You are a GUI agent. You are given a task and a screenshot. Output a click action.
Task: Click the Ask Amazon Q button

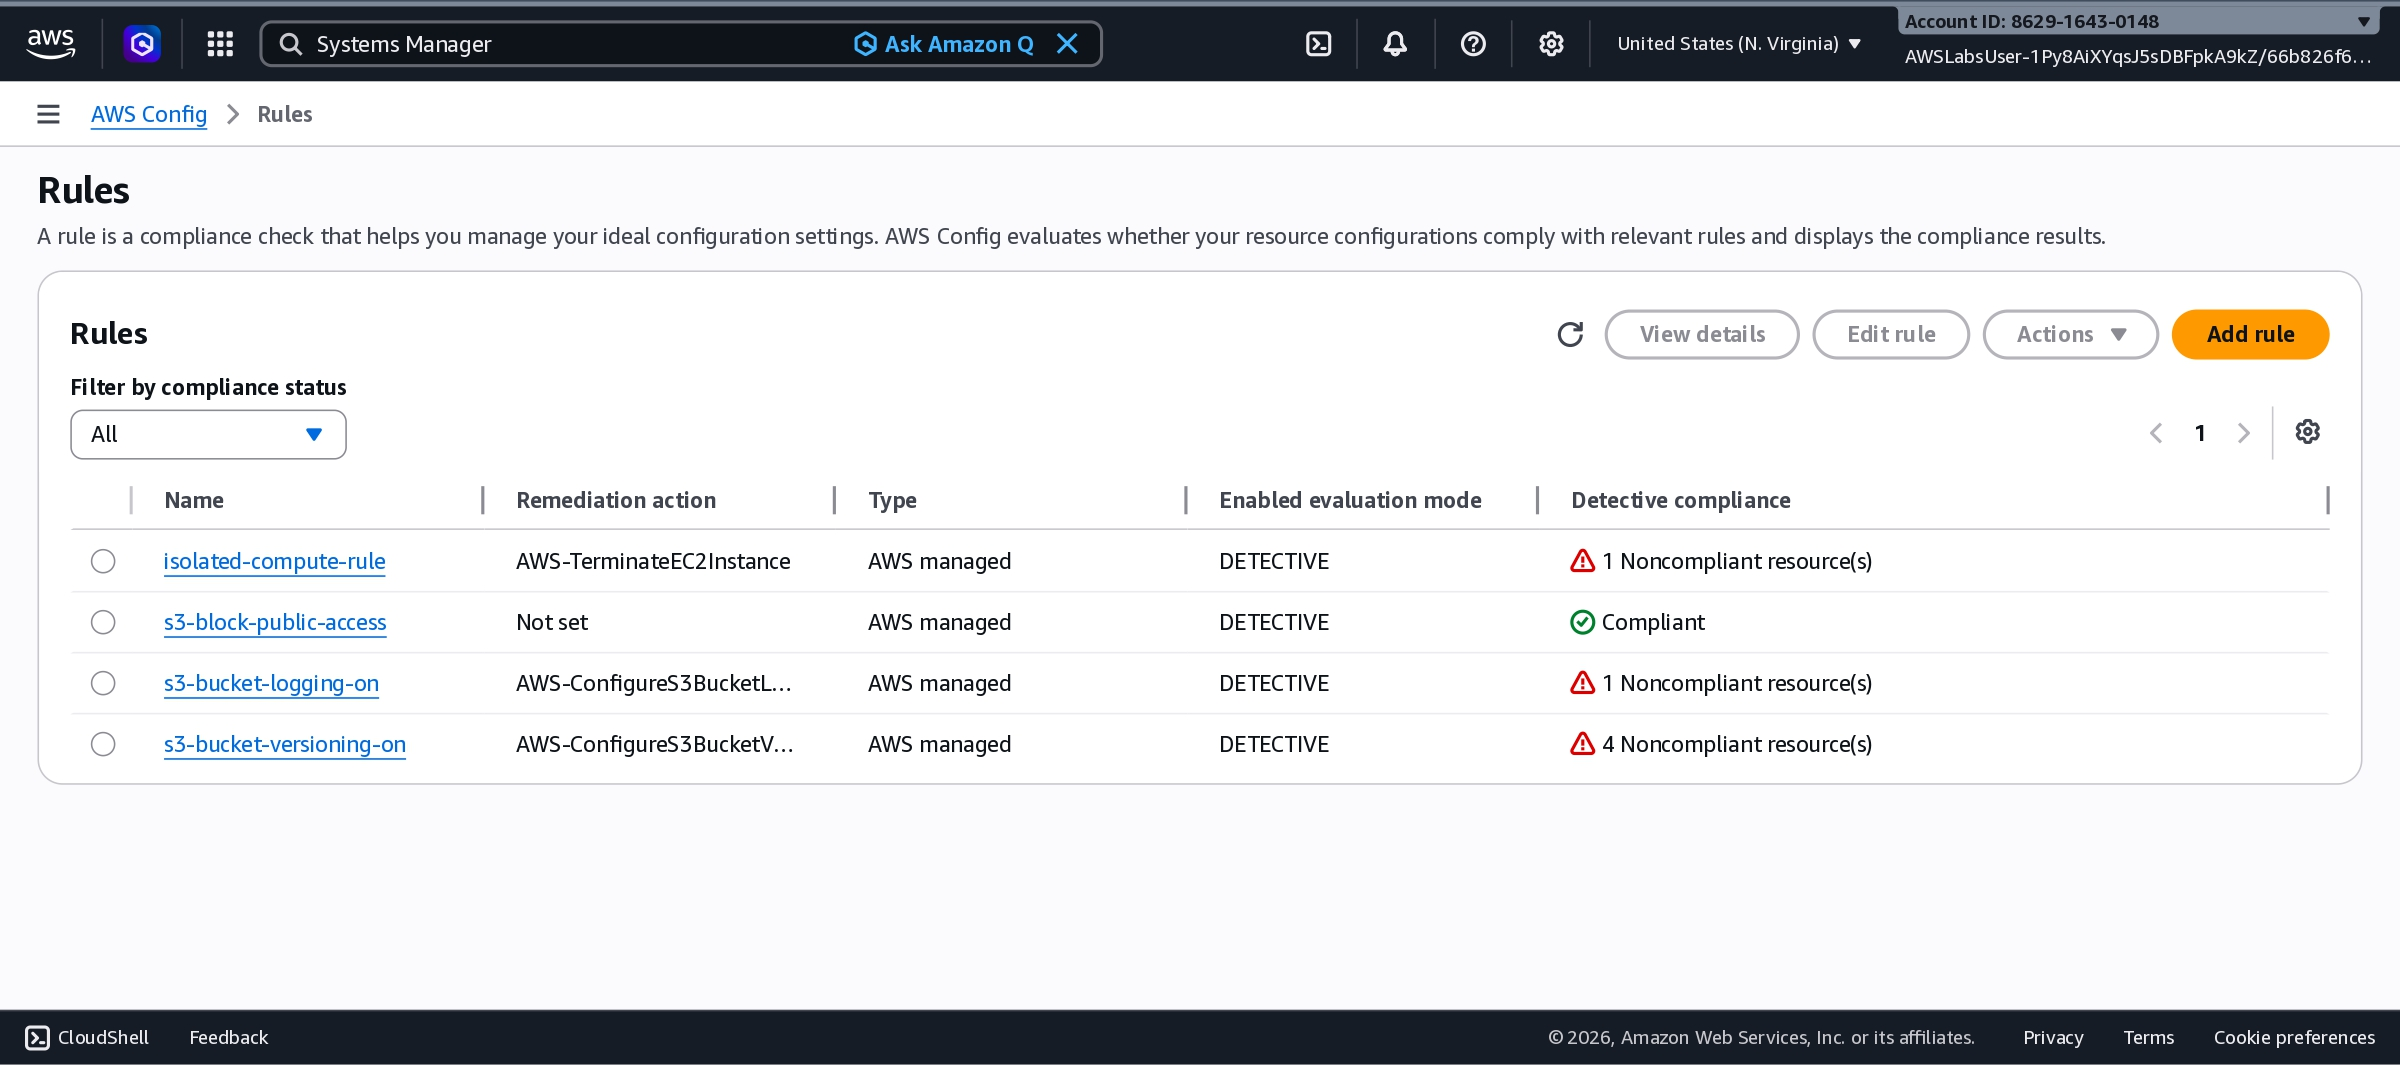[945, 44]
